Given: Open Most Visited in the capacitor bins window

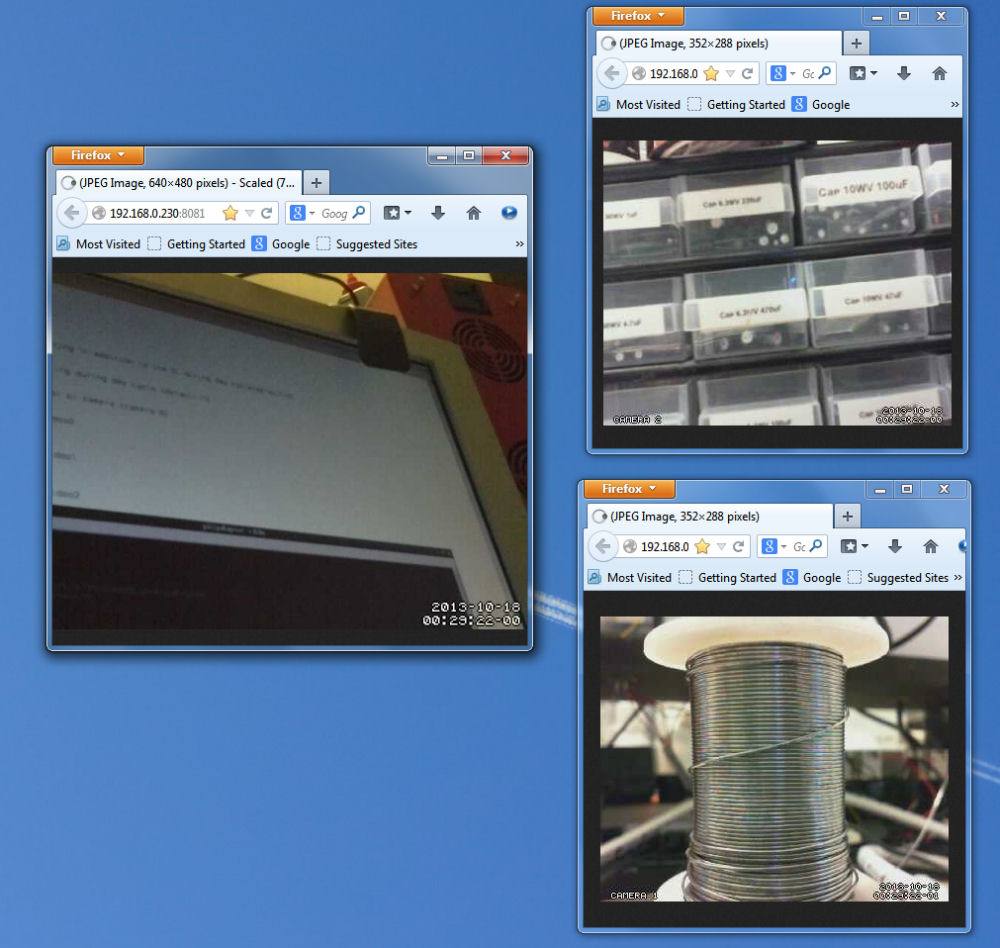Looking at the screenshot, I should (x=638, y=104).
